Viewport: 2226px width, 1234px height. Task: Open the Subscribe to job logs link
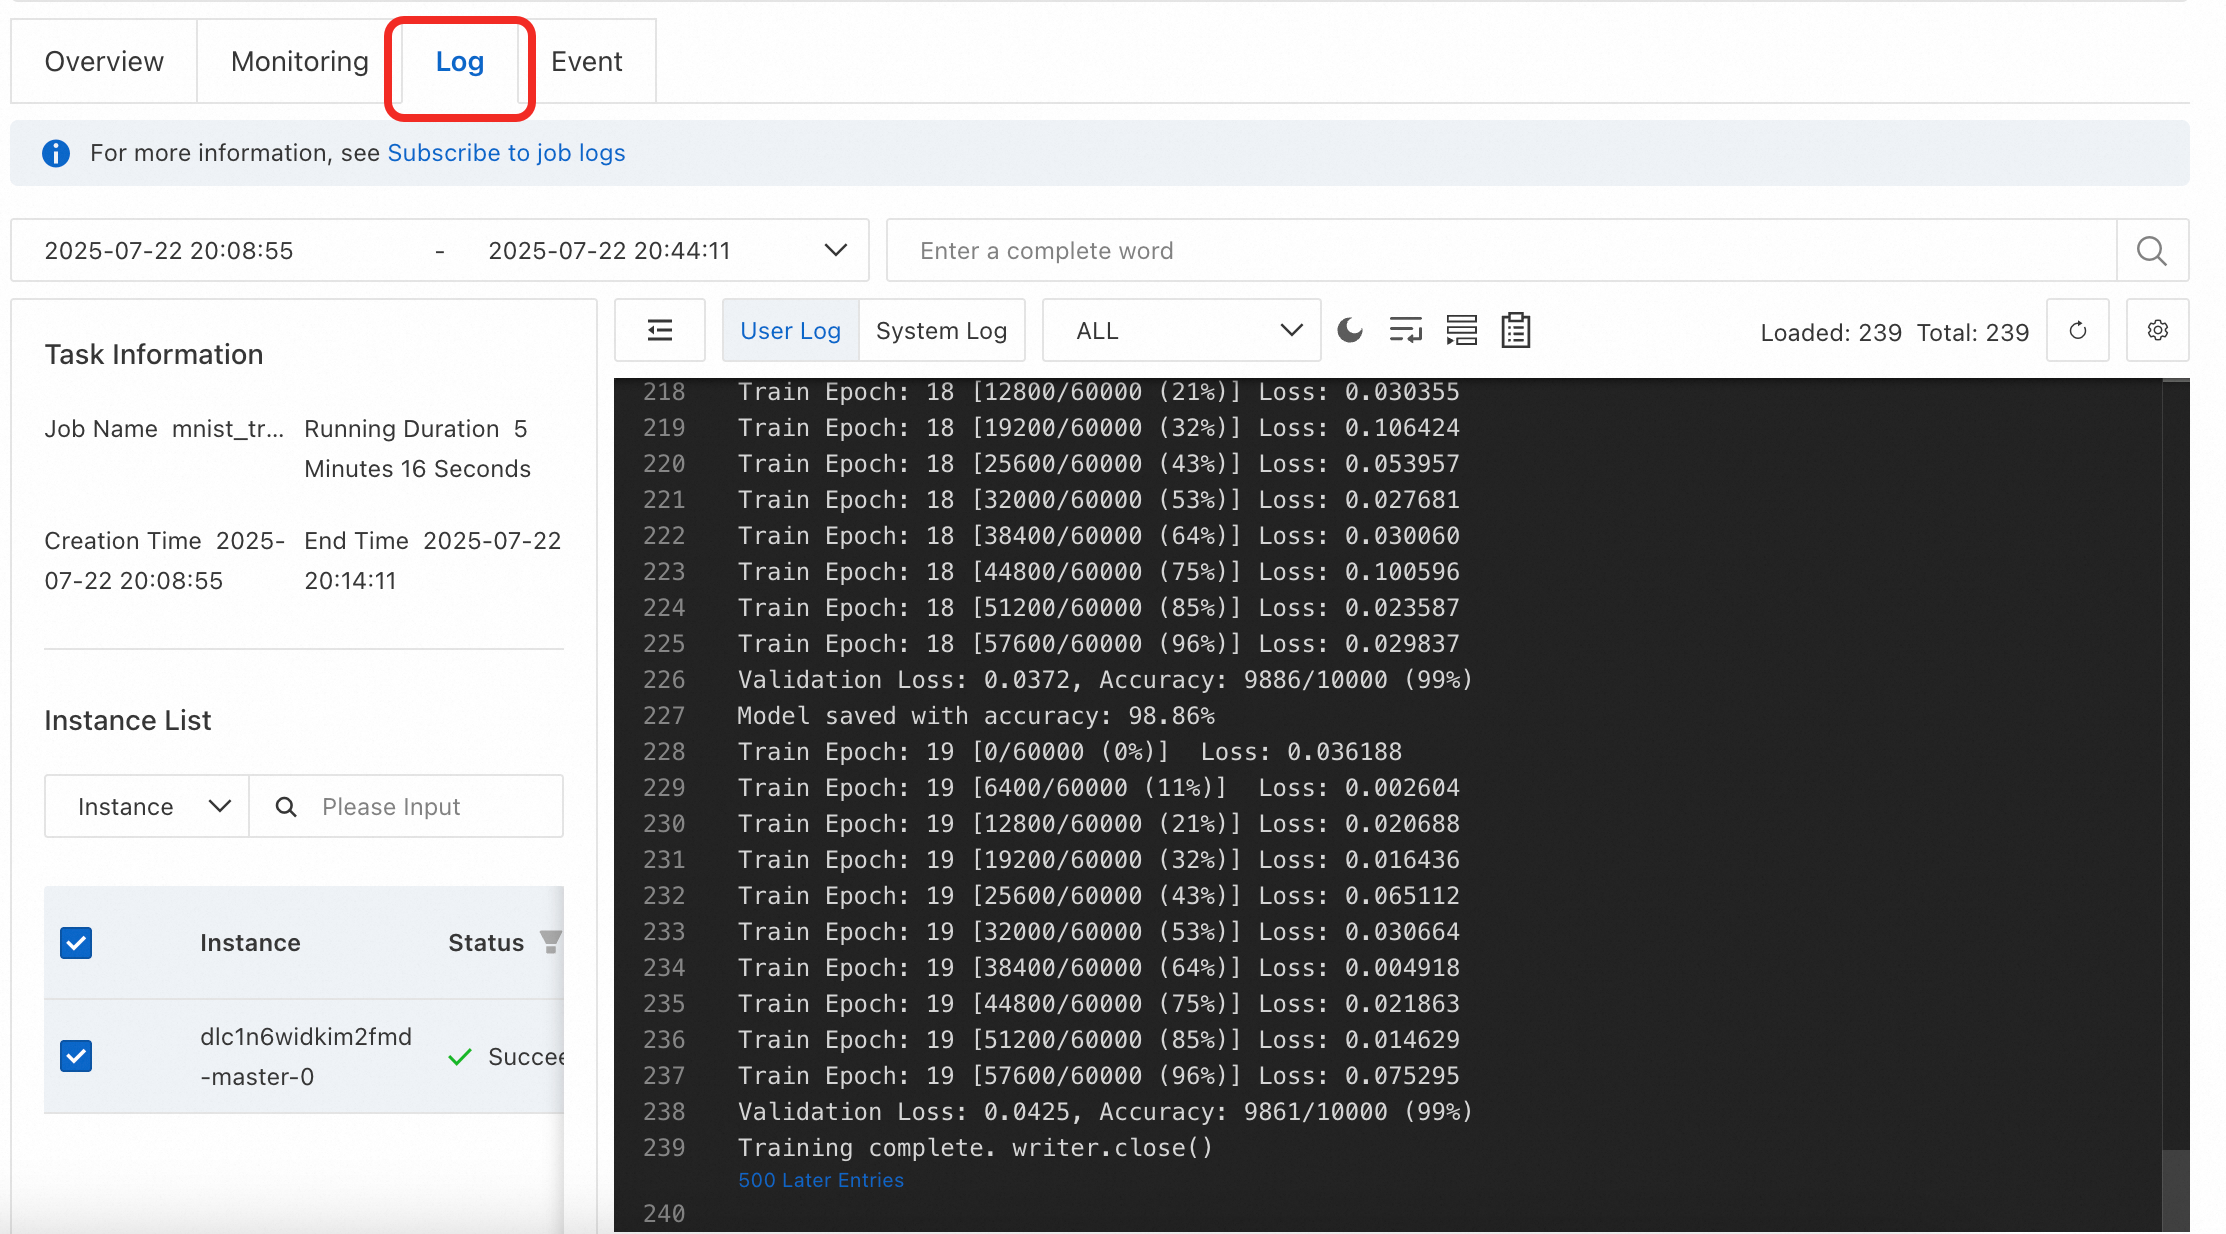pyautogui.click(x=506, y=153)
